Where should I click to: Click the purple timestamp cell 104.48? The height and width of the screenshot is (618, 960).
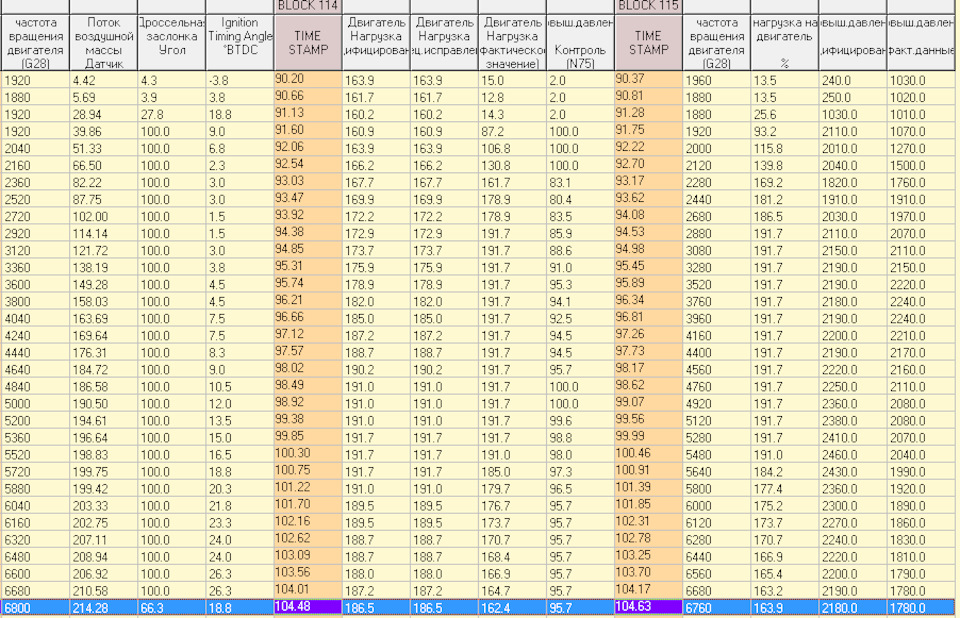click(308, 607)
